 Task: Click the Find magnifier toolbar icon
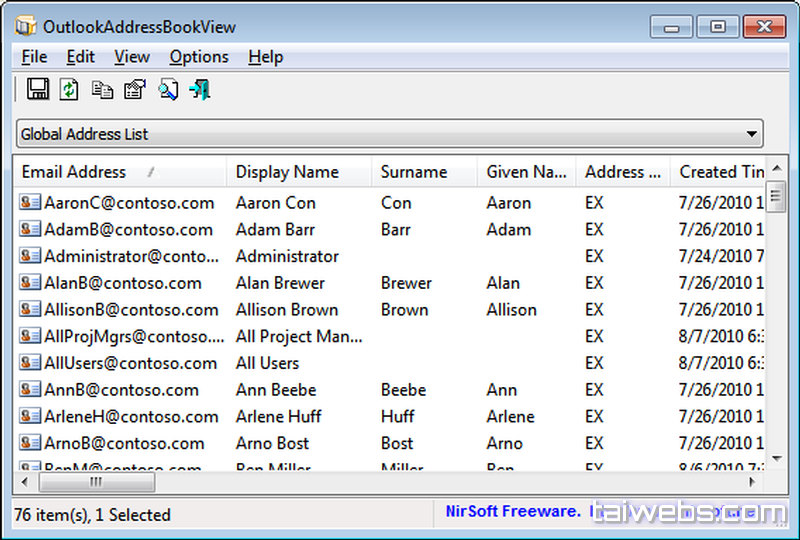pyautogui.click(x=167, y=90)
